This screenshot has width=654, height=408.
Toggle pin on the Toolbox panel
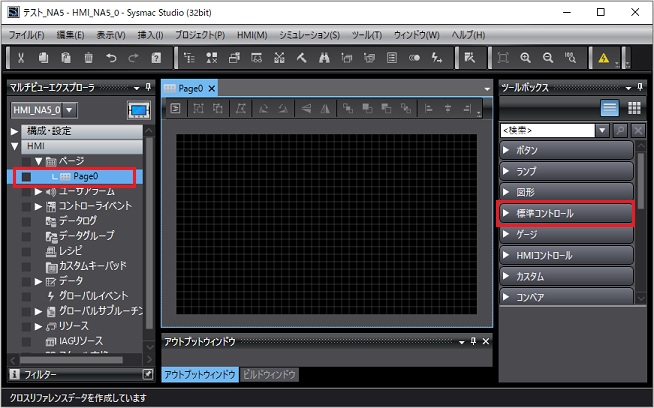640,87
